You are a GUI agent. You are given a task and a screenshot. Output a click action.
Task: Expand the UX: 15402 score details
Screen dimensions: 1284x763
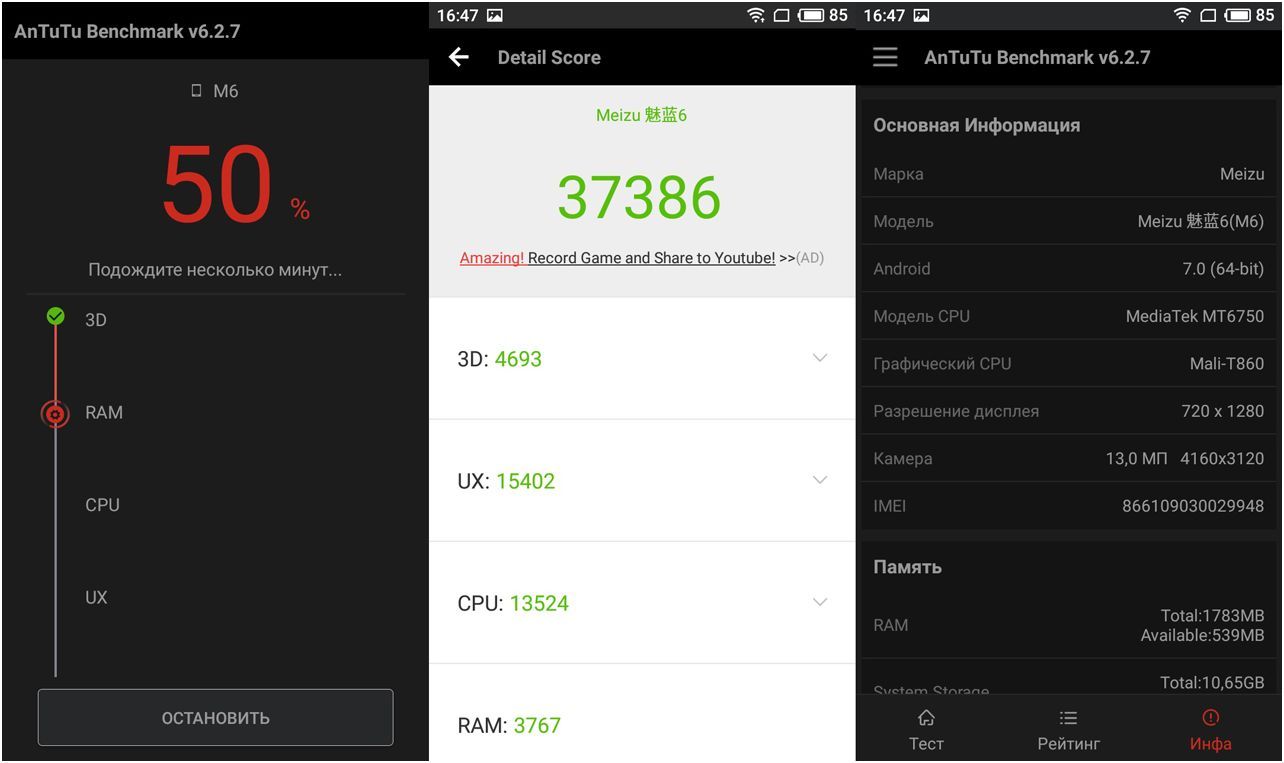click(x=820, y=480)
